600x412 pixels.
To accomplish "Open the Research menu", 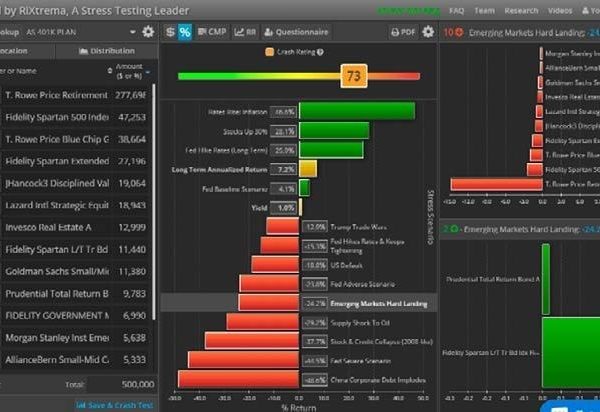I will click(521, 10).
